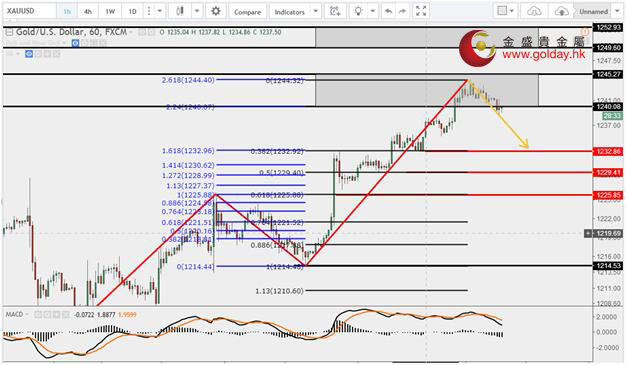Screen dimensions: 627x365
Task: Expand the more timeframes dropdown
Action: [x=160, y=11]
